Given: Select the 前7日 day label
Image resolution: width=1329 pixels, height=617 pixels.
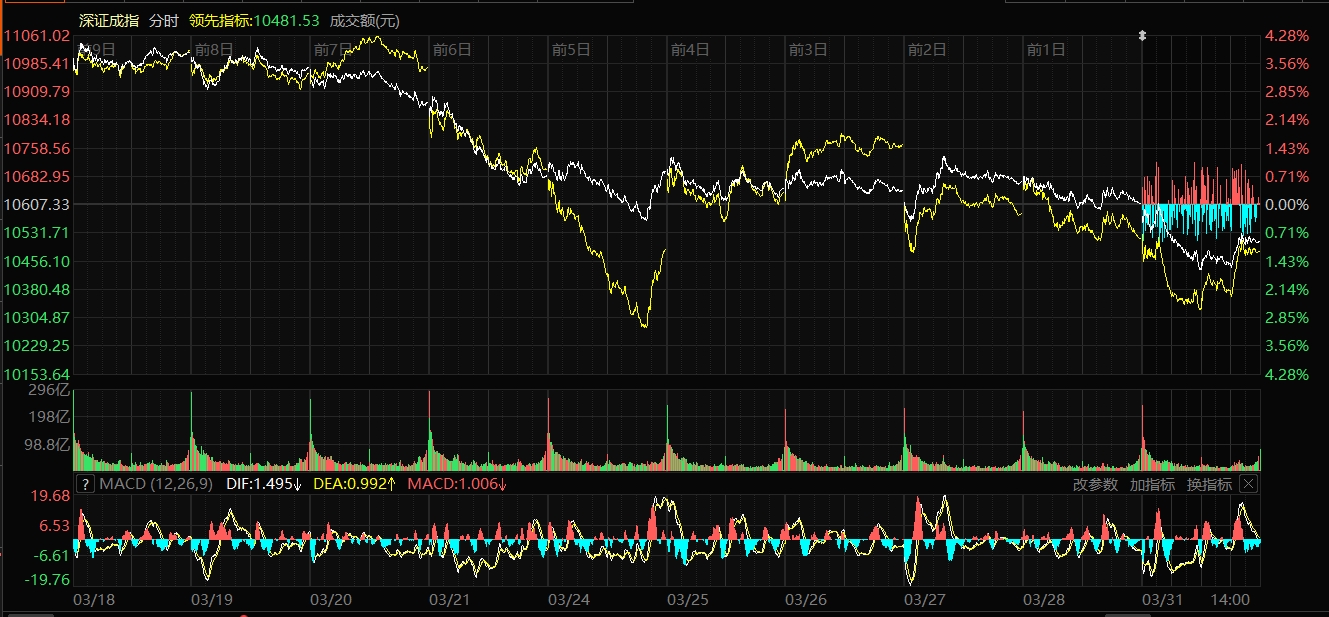Looking at the screenshot, I should point(333,48).
